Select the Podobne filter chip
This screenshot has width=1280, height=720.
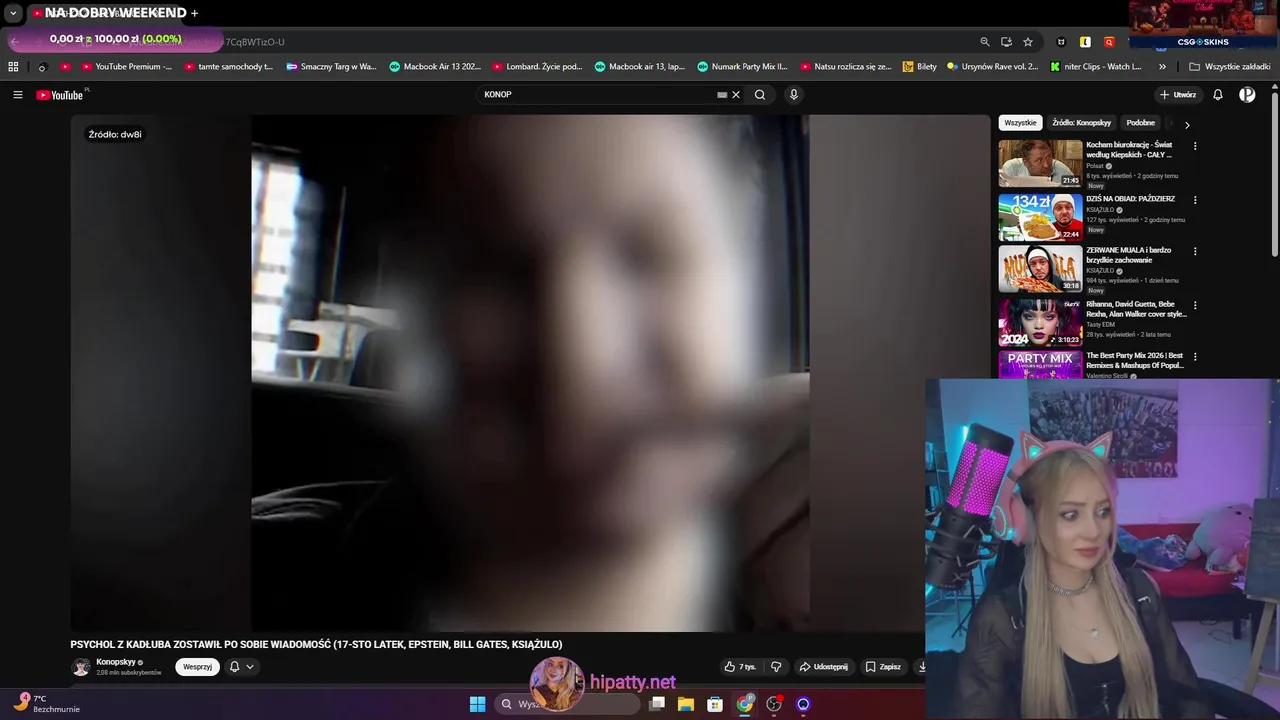[1140, 123]
